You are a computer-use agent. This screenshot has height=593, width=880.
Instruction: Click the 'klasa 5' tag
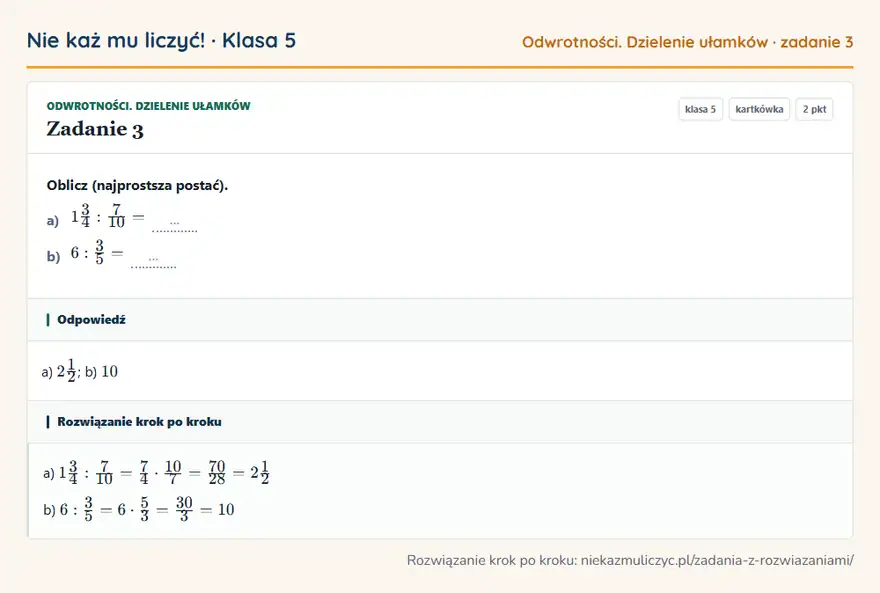(x=700, y=109)
